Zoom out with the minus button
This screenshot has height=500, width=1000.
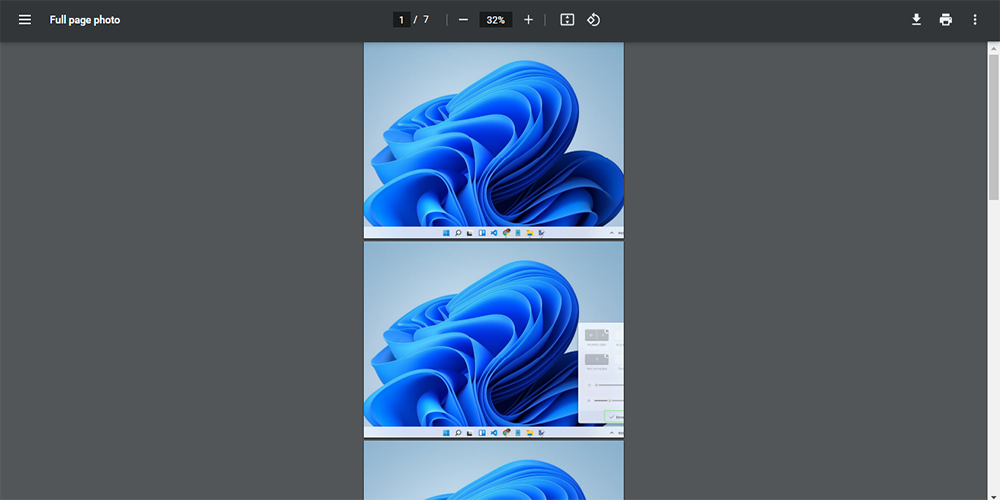464,20
